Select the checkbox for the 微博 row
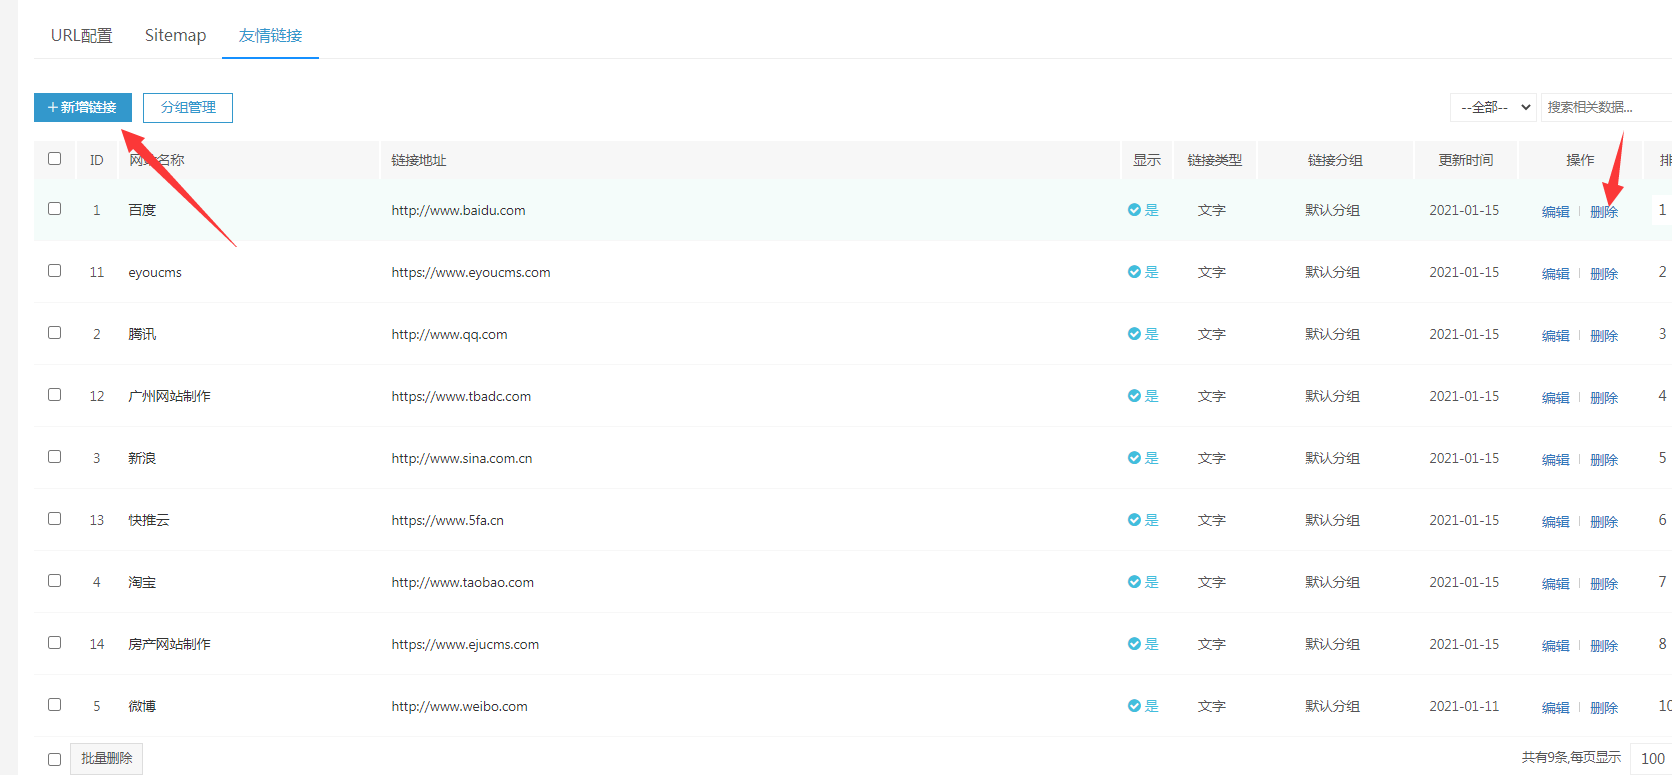The height and width of the screenshot is (775, 1672). pos(55,705)
